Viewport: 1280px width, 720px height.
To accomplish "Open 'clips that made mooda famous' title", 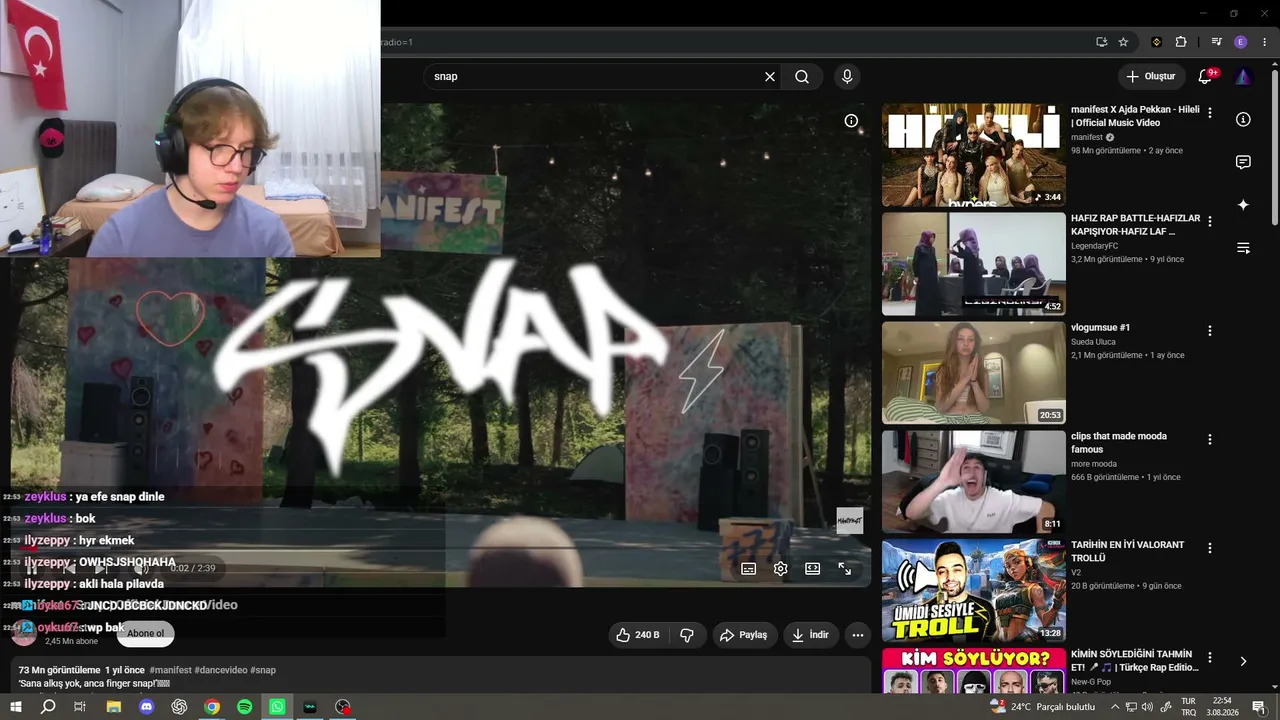I will pyautogui.click(x=1119, y=443).
